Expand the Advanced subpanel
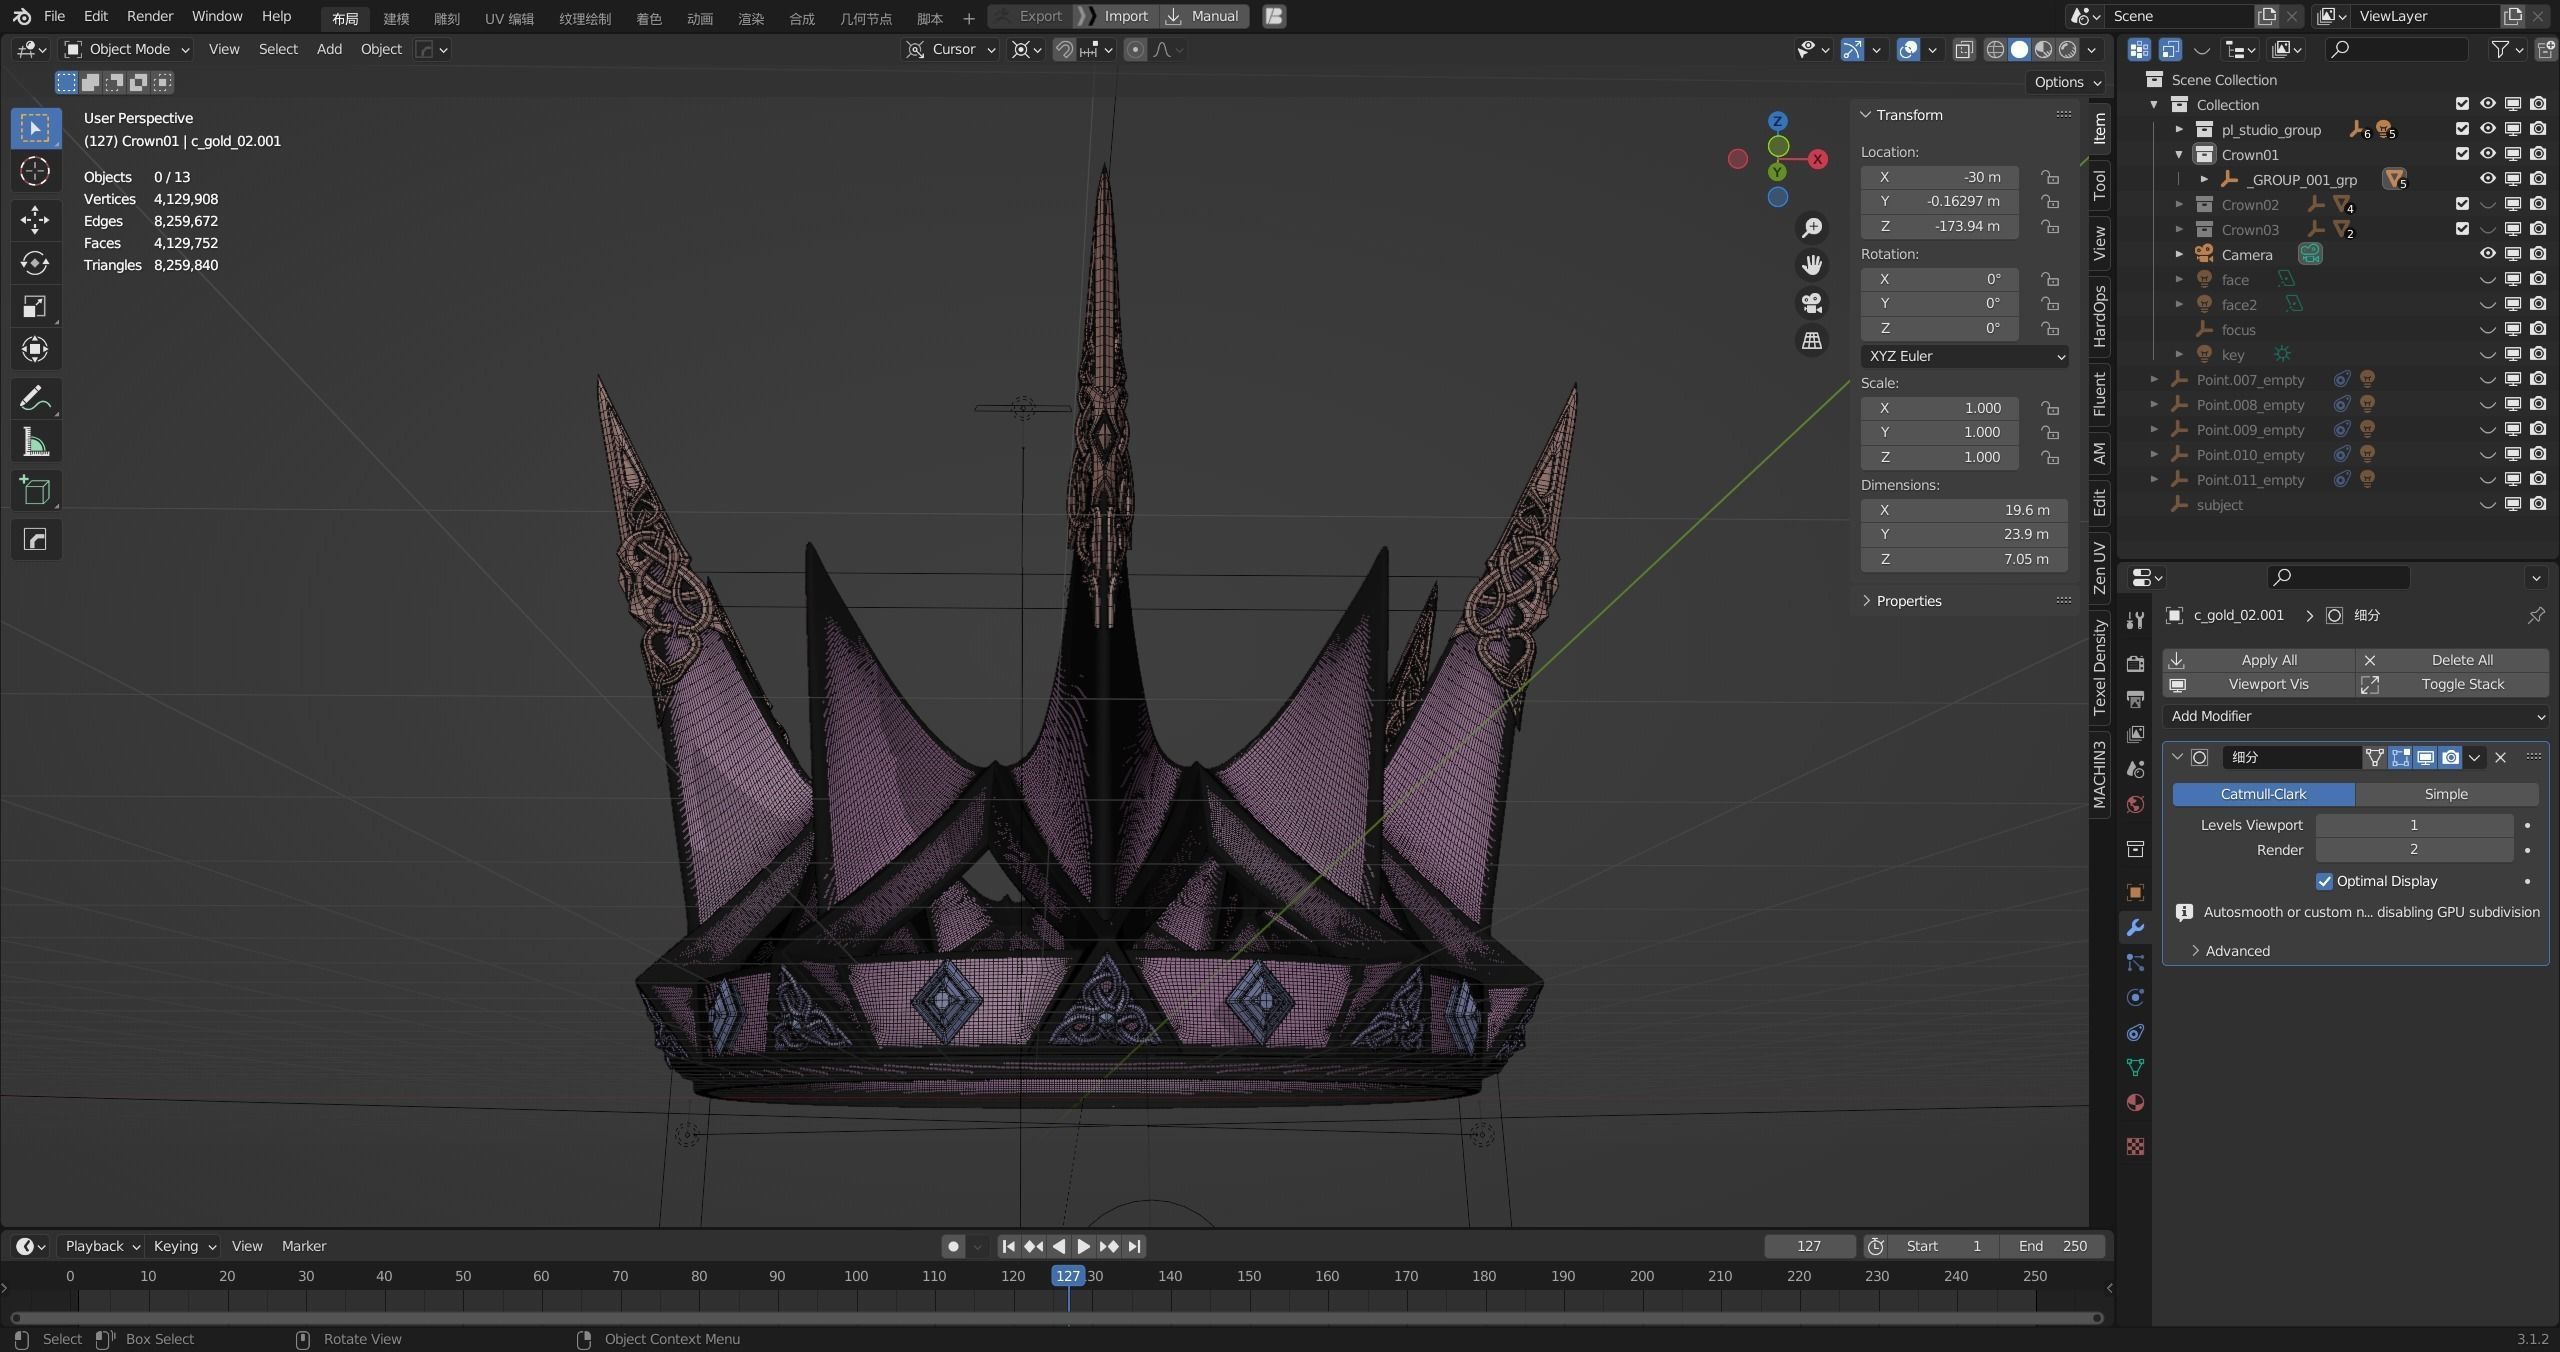The width and height of the screenshot is (2560, 1352). coord(2237,951)
